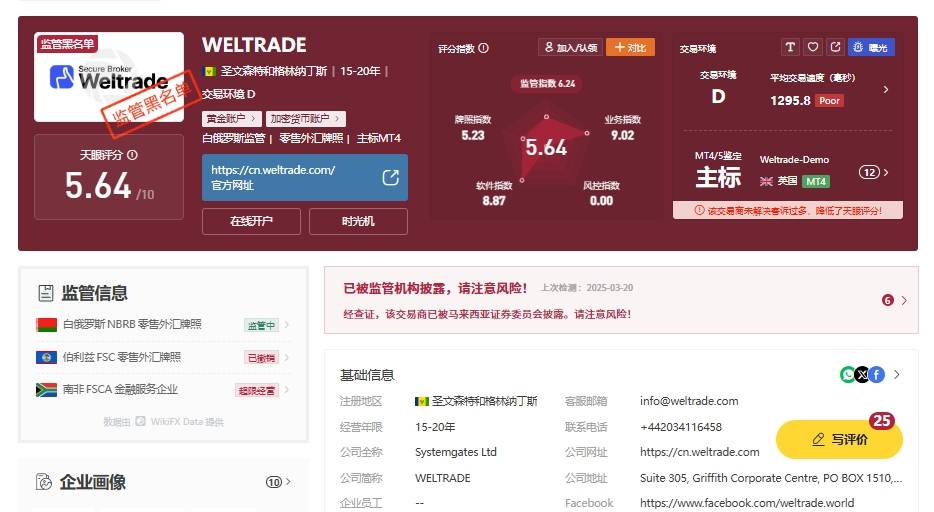Open the 伯利兹 FSC 零售外汇牌照 row
The width and height of the screenshot is (934, 512).
(163, 357)
